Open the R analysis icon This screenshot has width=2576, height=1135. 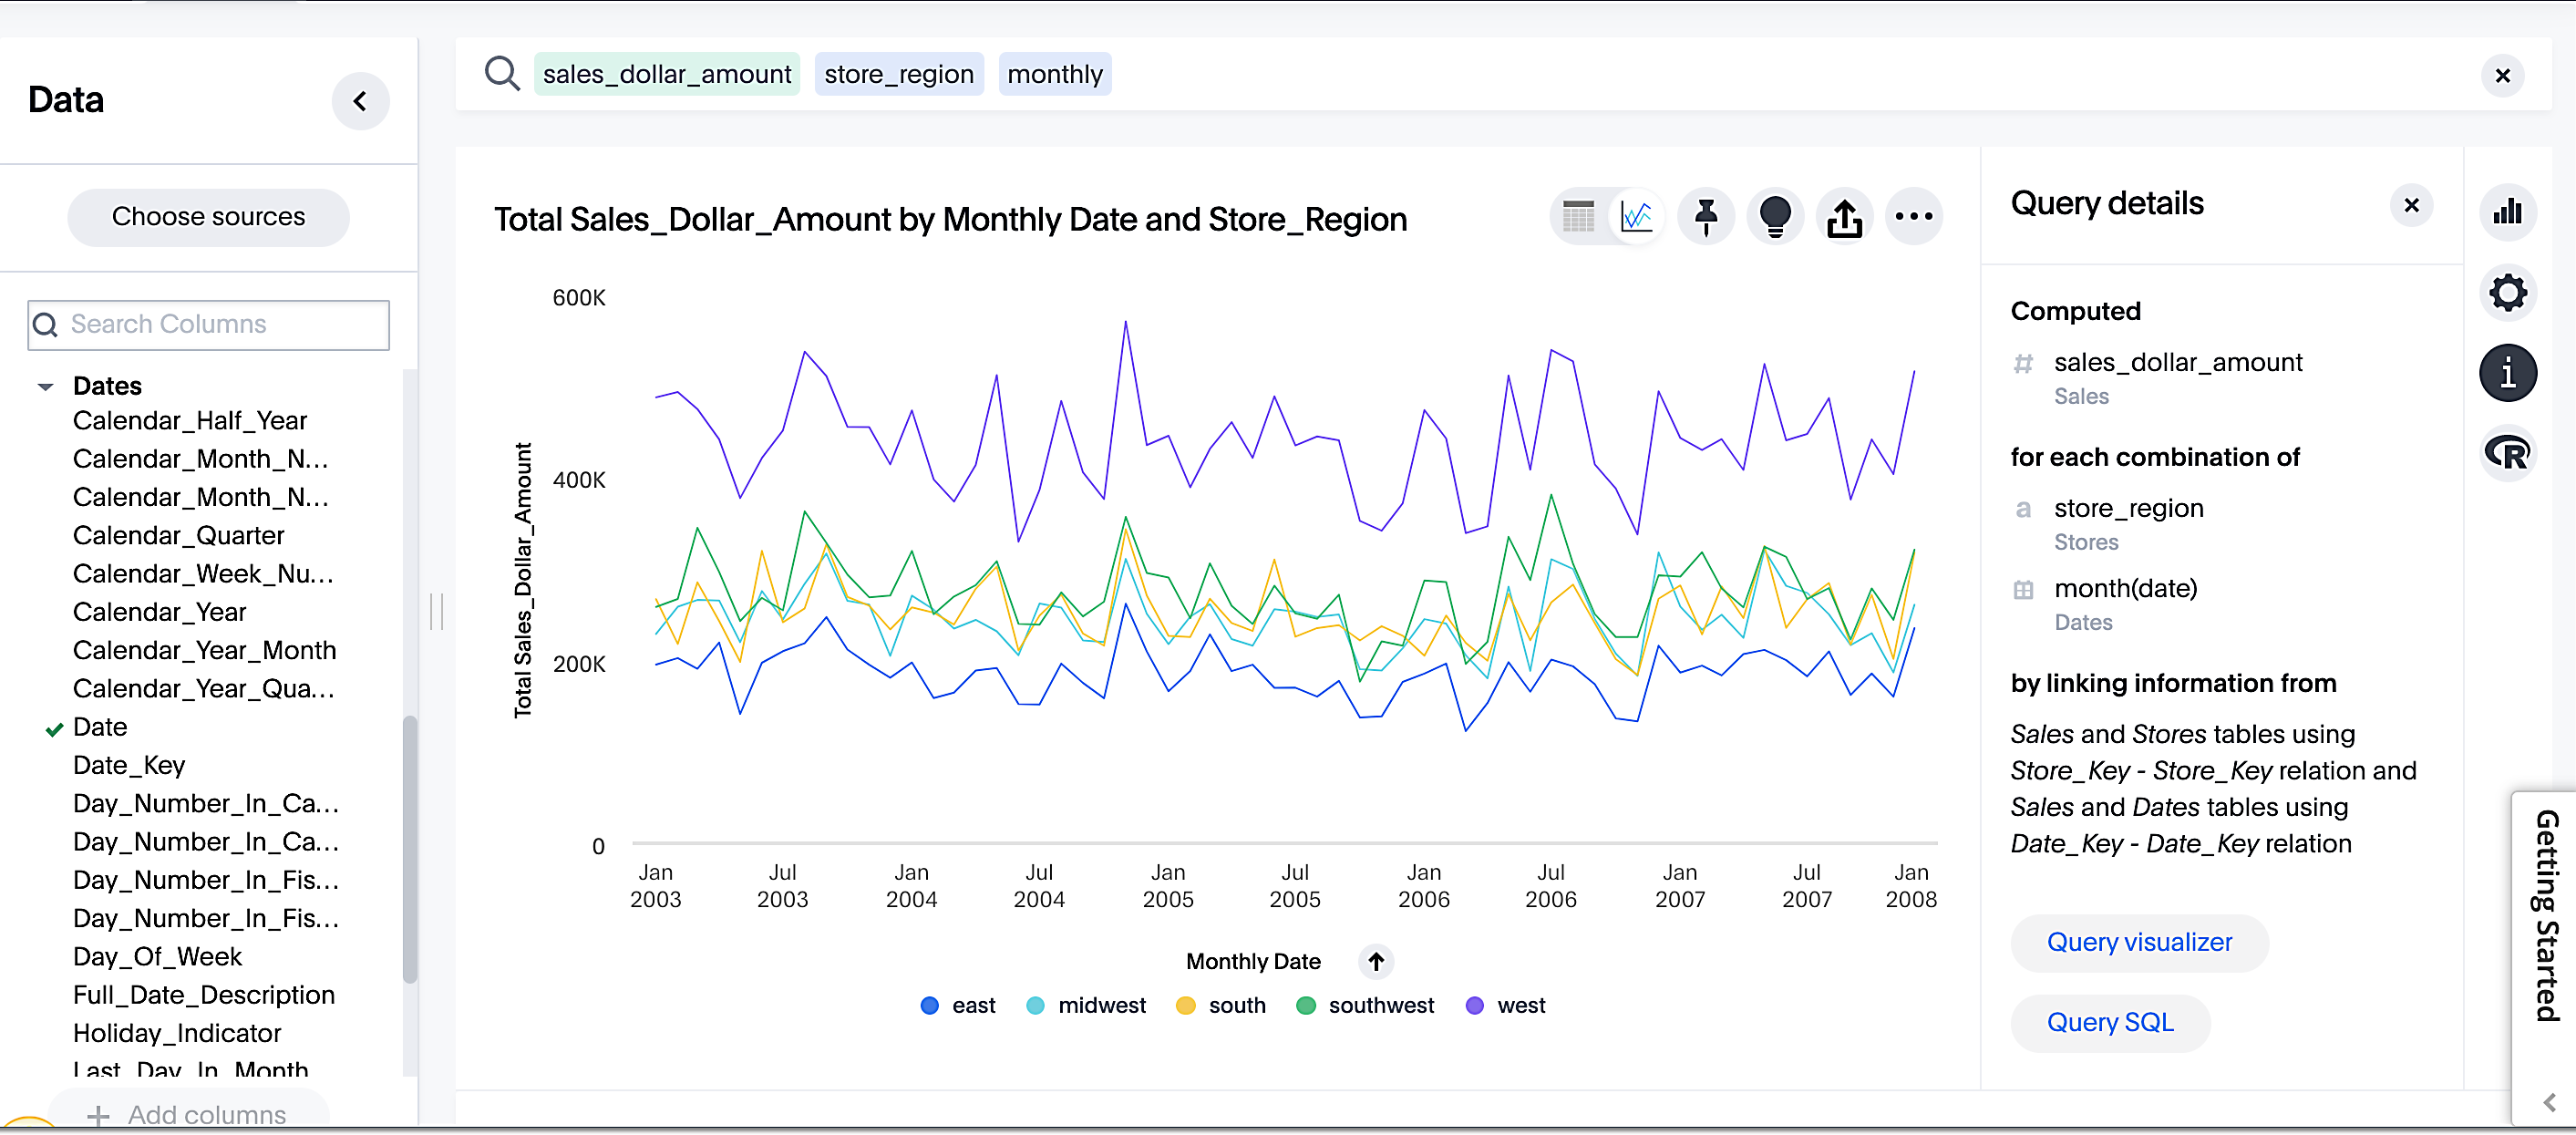[x=2507, y=453]
